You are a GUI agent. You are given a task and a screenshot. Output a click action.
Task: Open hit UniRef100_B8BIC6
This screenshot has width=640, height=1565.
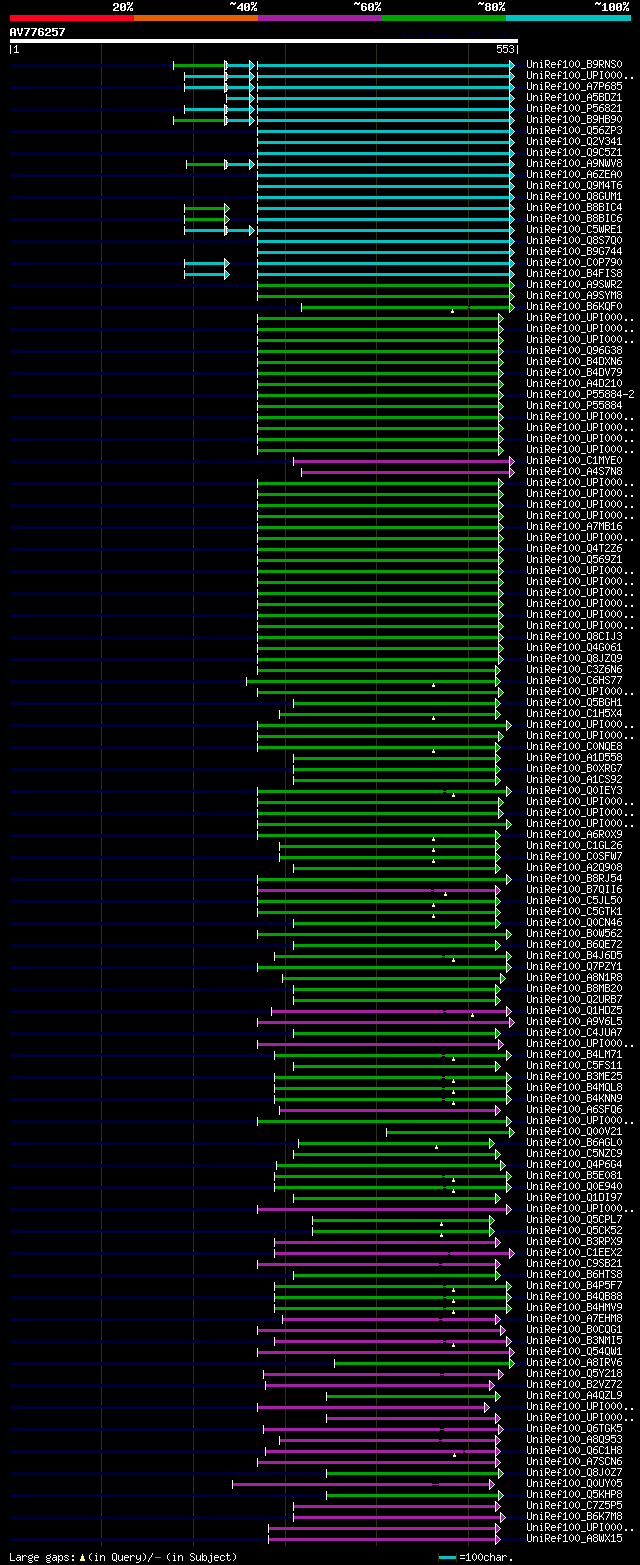pyautogui.click(x=574, y=219)
